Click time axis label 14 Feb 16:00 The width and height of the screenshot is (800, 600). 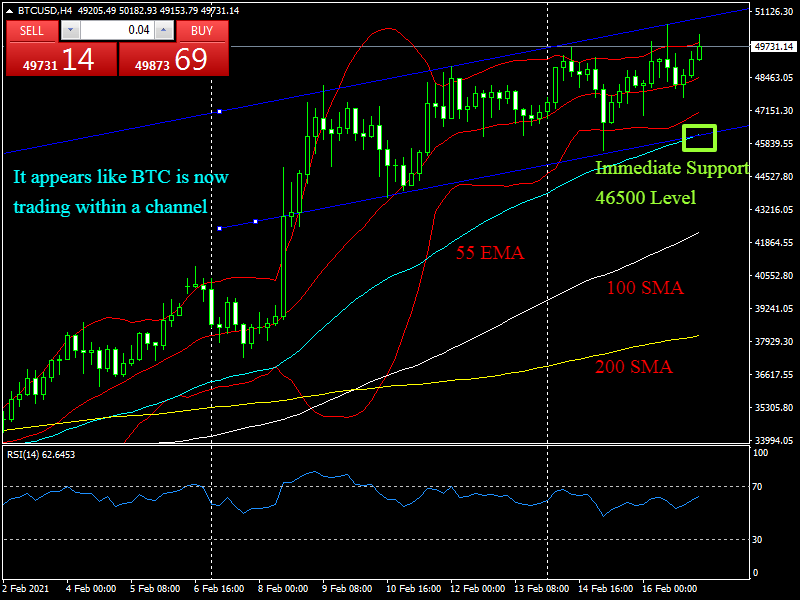point(606,588)
